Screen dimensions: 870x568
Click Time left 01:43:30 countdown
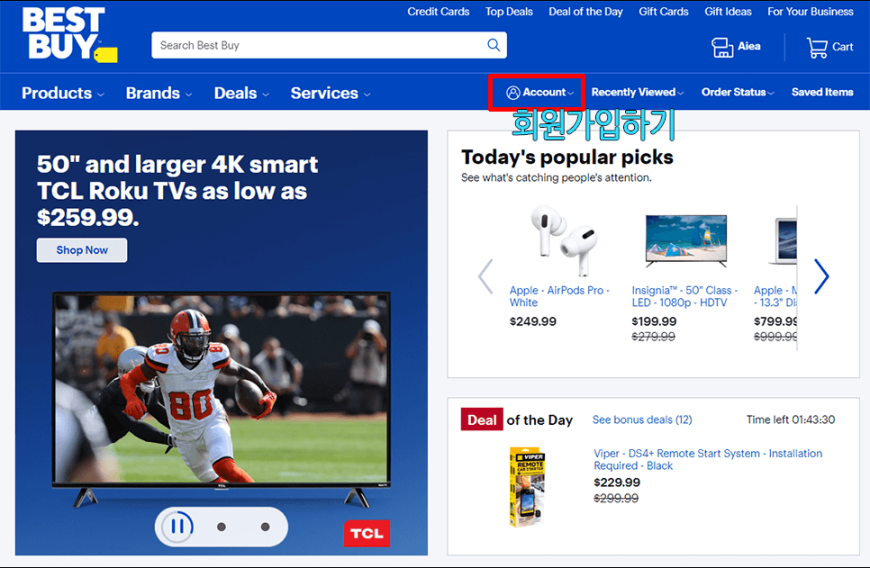(790, 420)
